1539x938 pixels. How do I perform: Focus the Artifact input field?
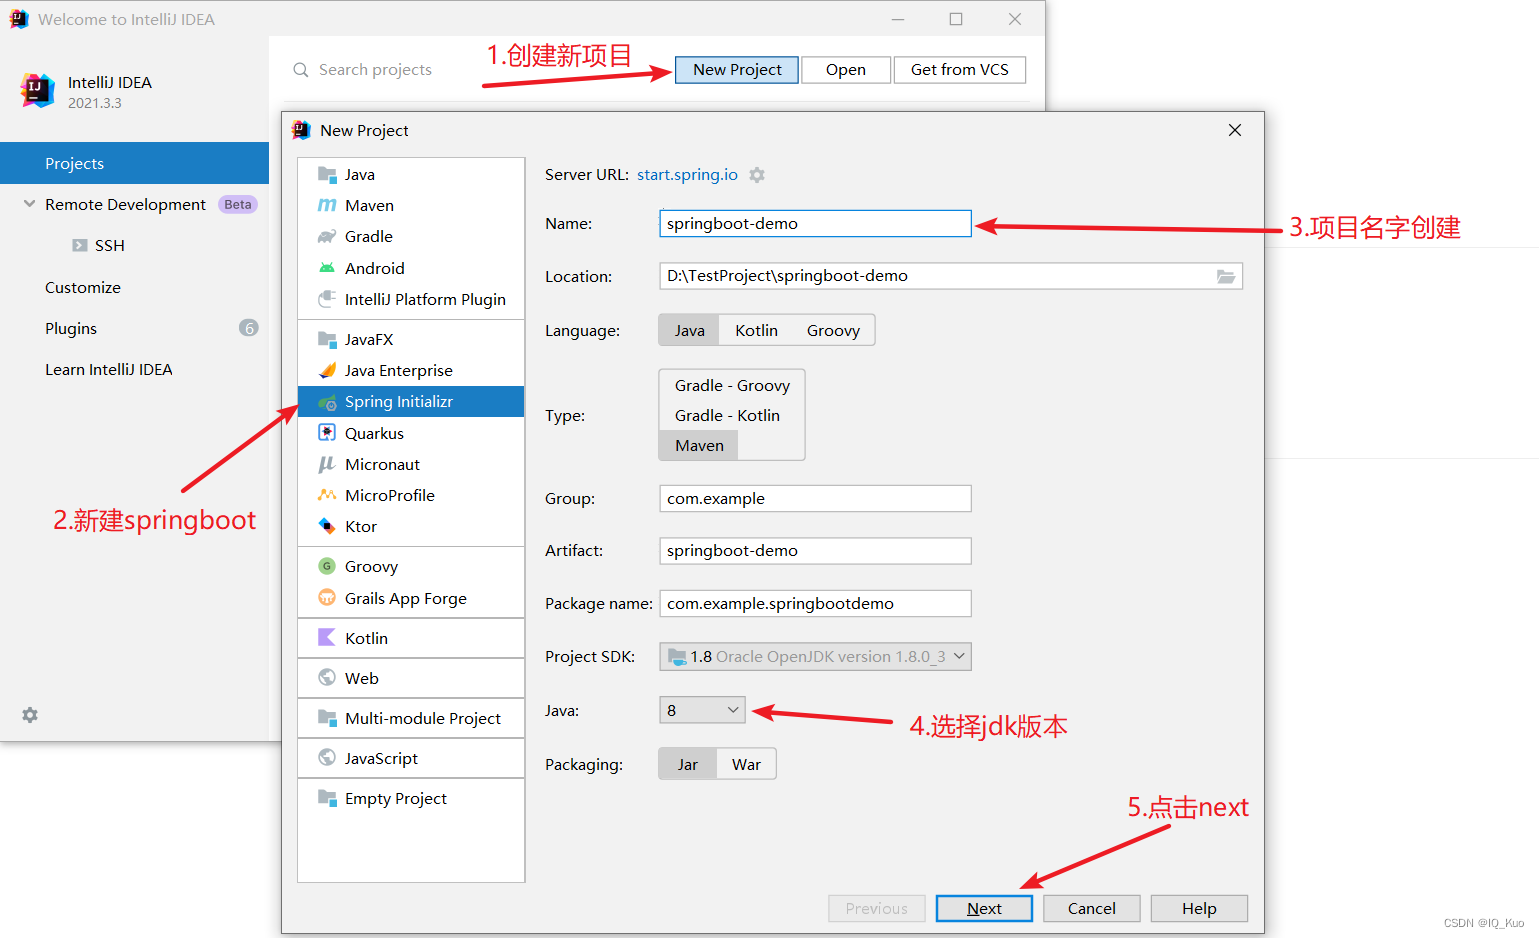click(x=815, y=551)
